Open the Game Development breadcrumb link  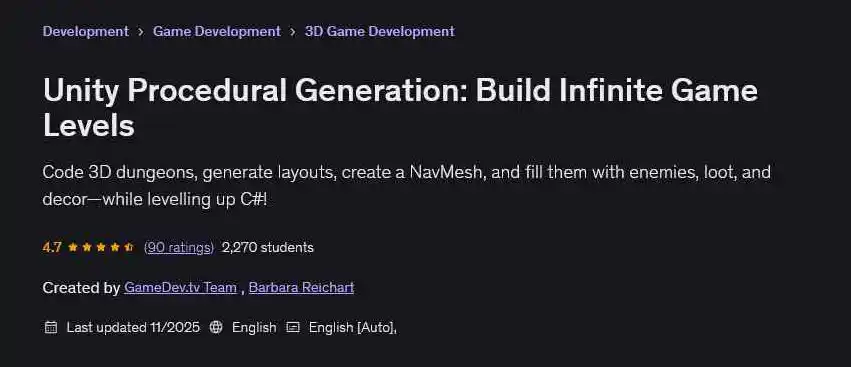coord(217,31)
